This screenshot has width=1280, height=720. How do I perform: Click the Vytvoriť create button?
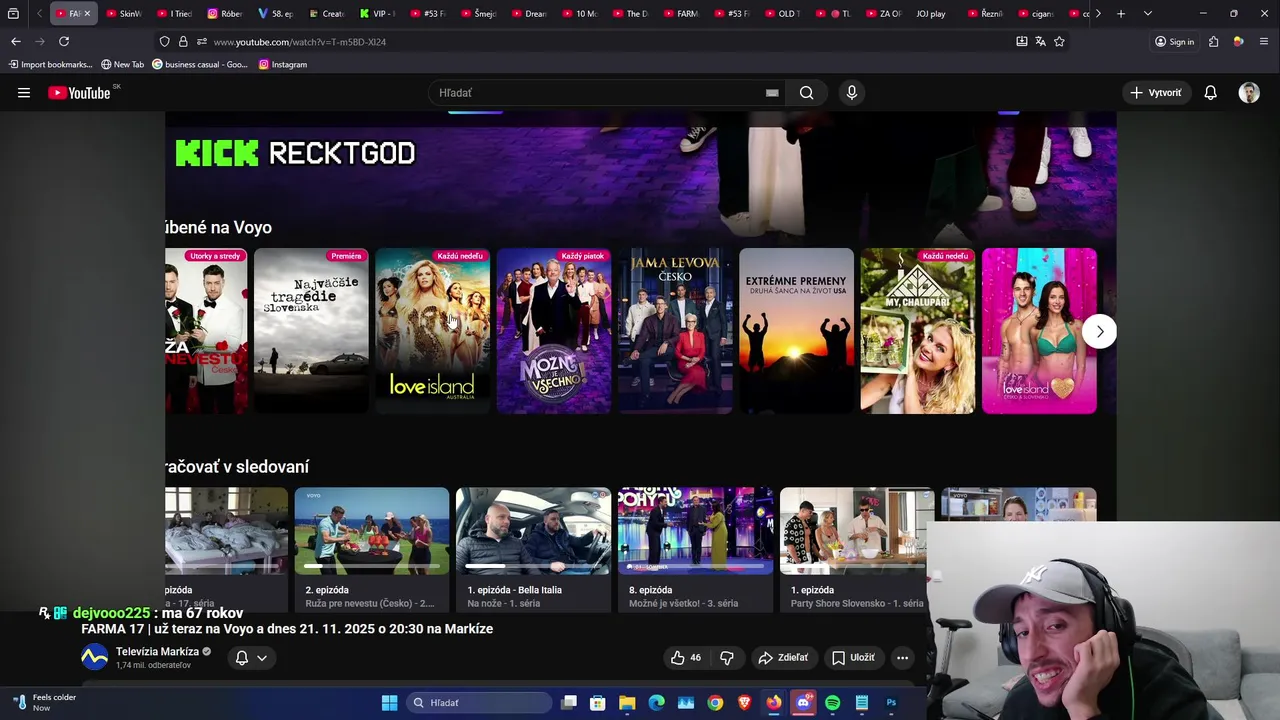[x=1156, y=93]
